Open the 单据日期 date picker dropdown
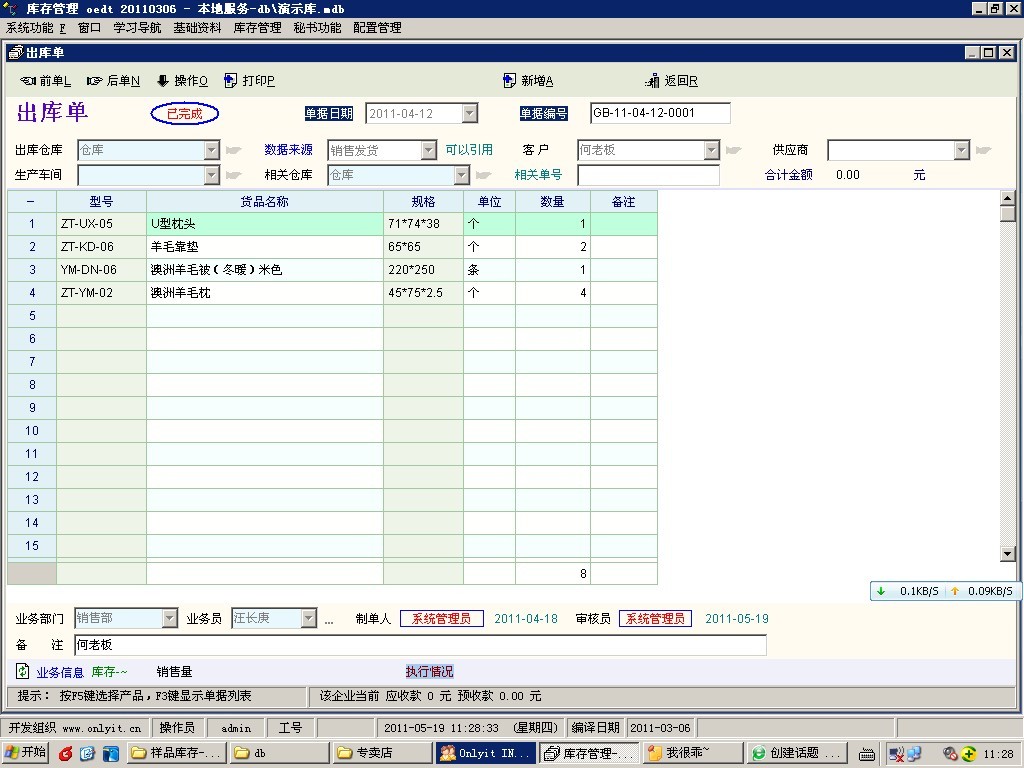The width and height of the screenshot is (1024, 768). (469, 114)
